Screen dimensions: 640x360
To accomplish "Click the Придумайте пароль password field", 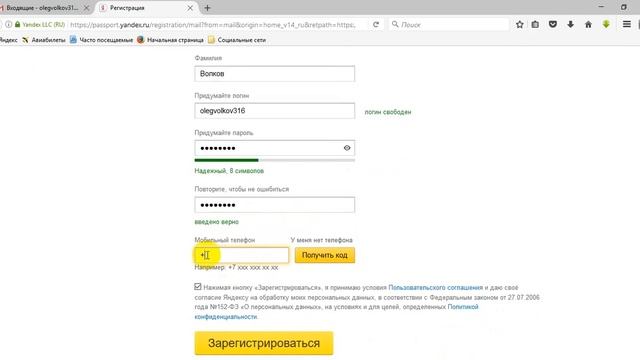I will [275, 148].
